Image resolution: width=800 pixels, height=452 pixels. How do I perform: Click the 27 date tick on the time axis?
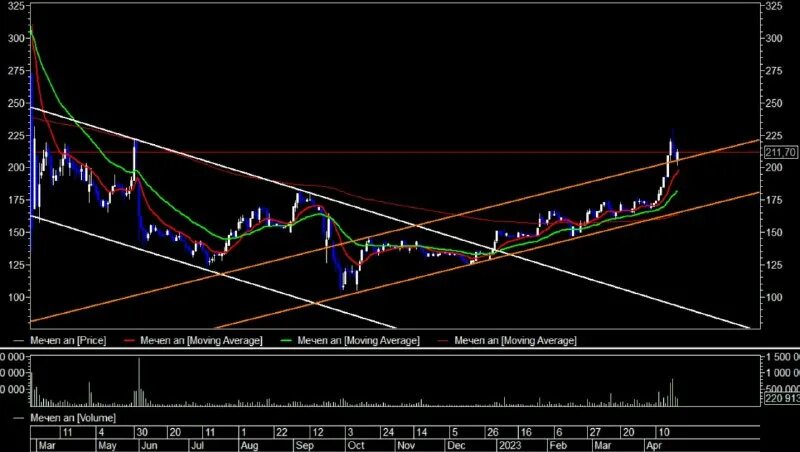pyautogui.click(x=595, y=433)
